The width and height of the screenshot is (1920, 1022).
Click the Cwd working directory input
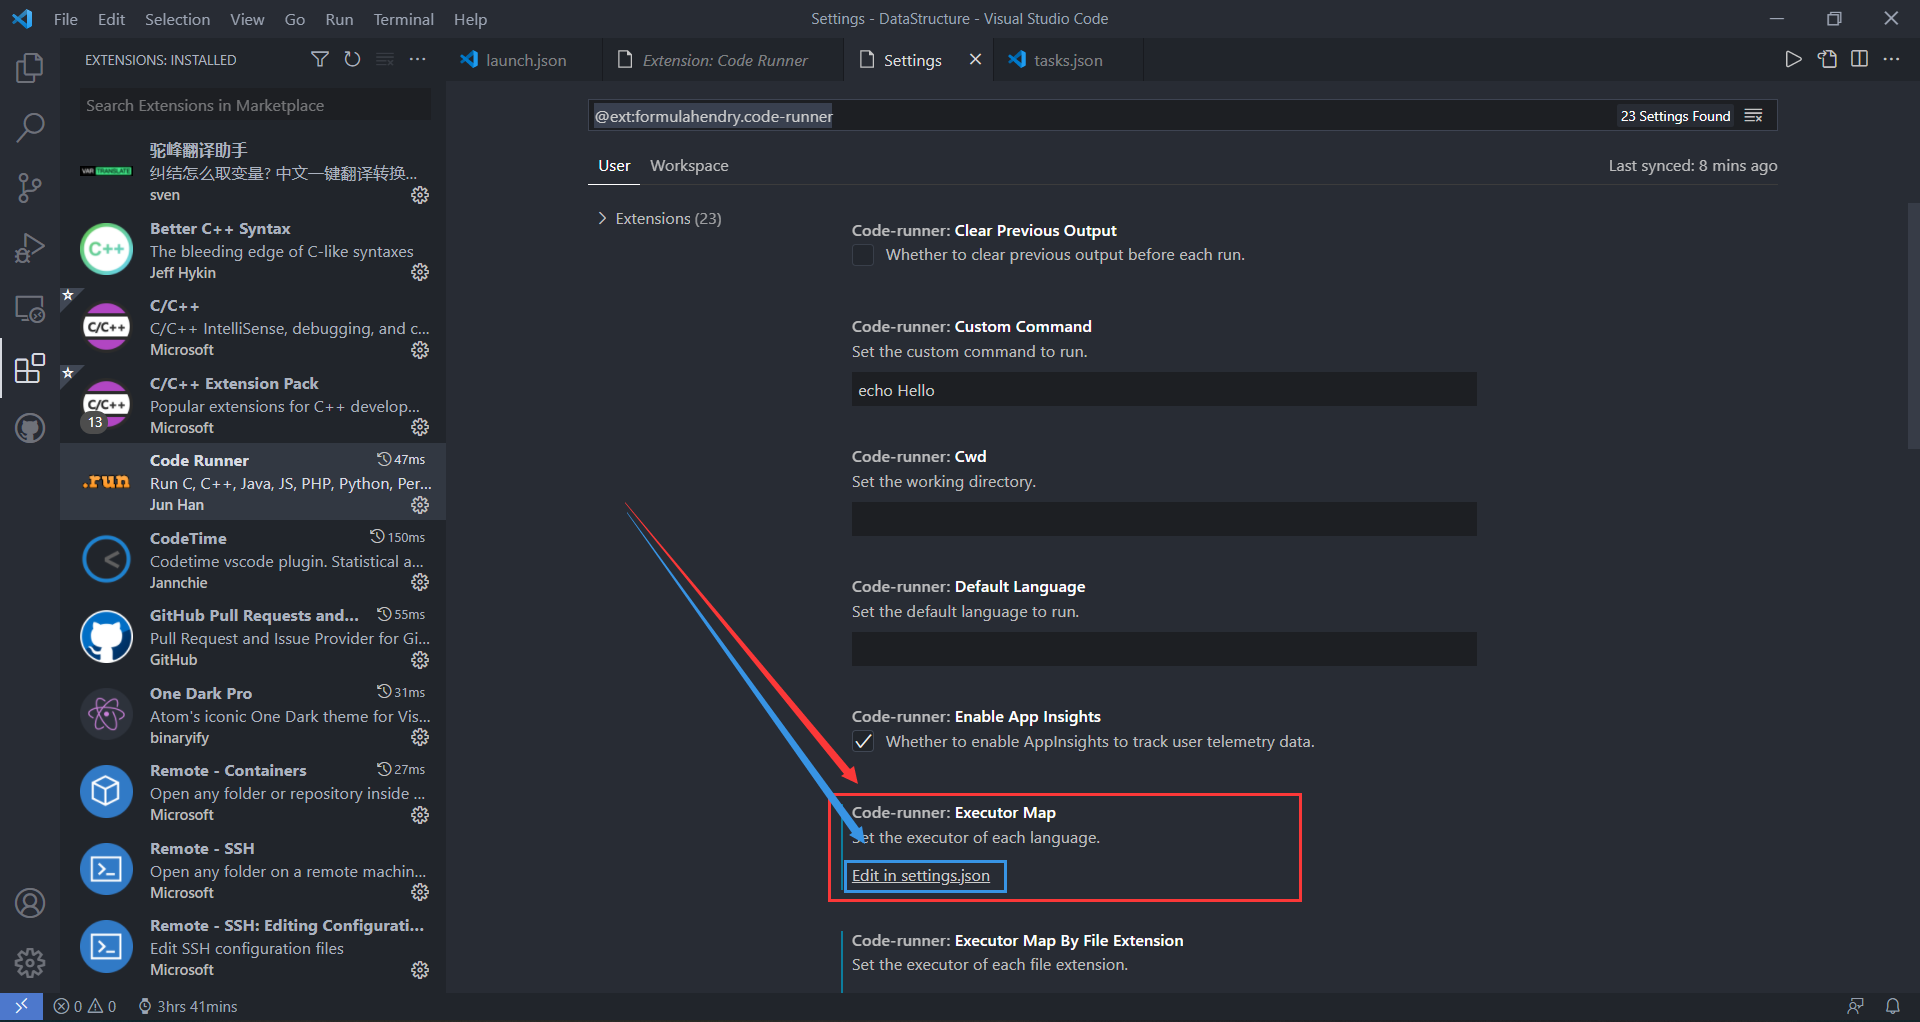tap(1164, 520)
